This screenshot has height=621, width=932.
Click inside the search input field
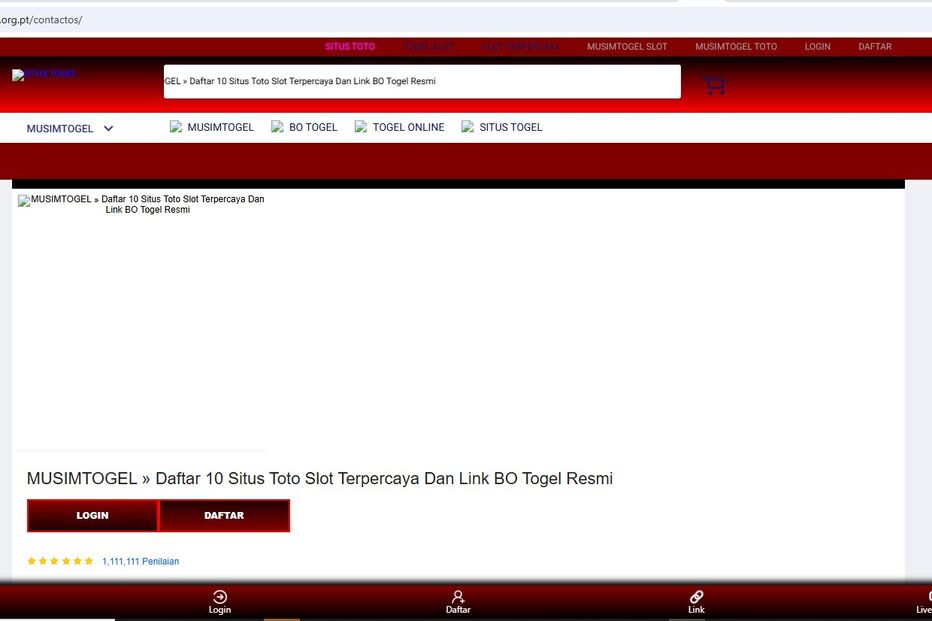pos(422,82)
